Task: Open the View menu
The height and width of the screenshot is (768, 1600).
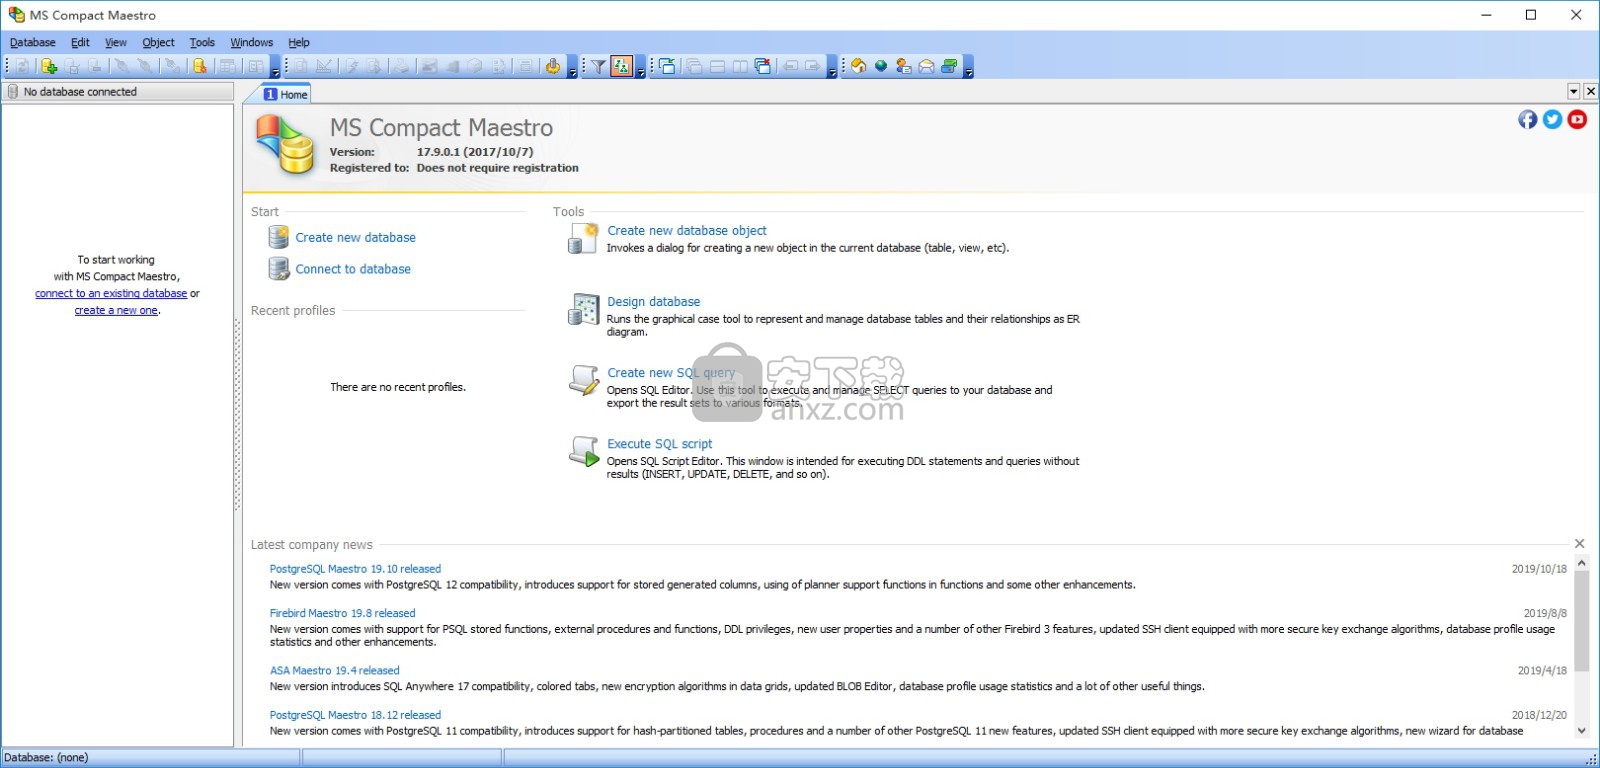Action: pyautogui.click(x=116, y=42)
